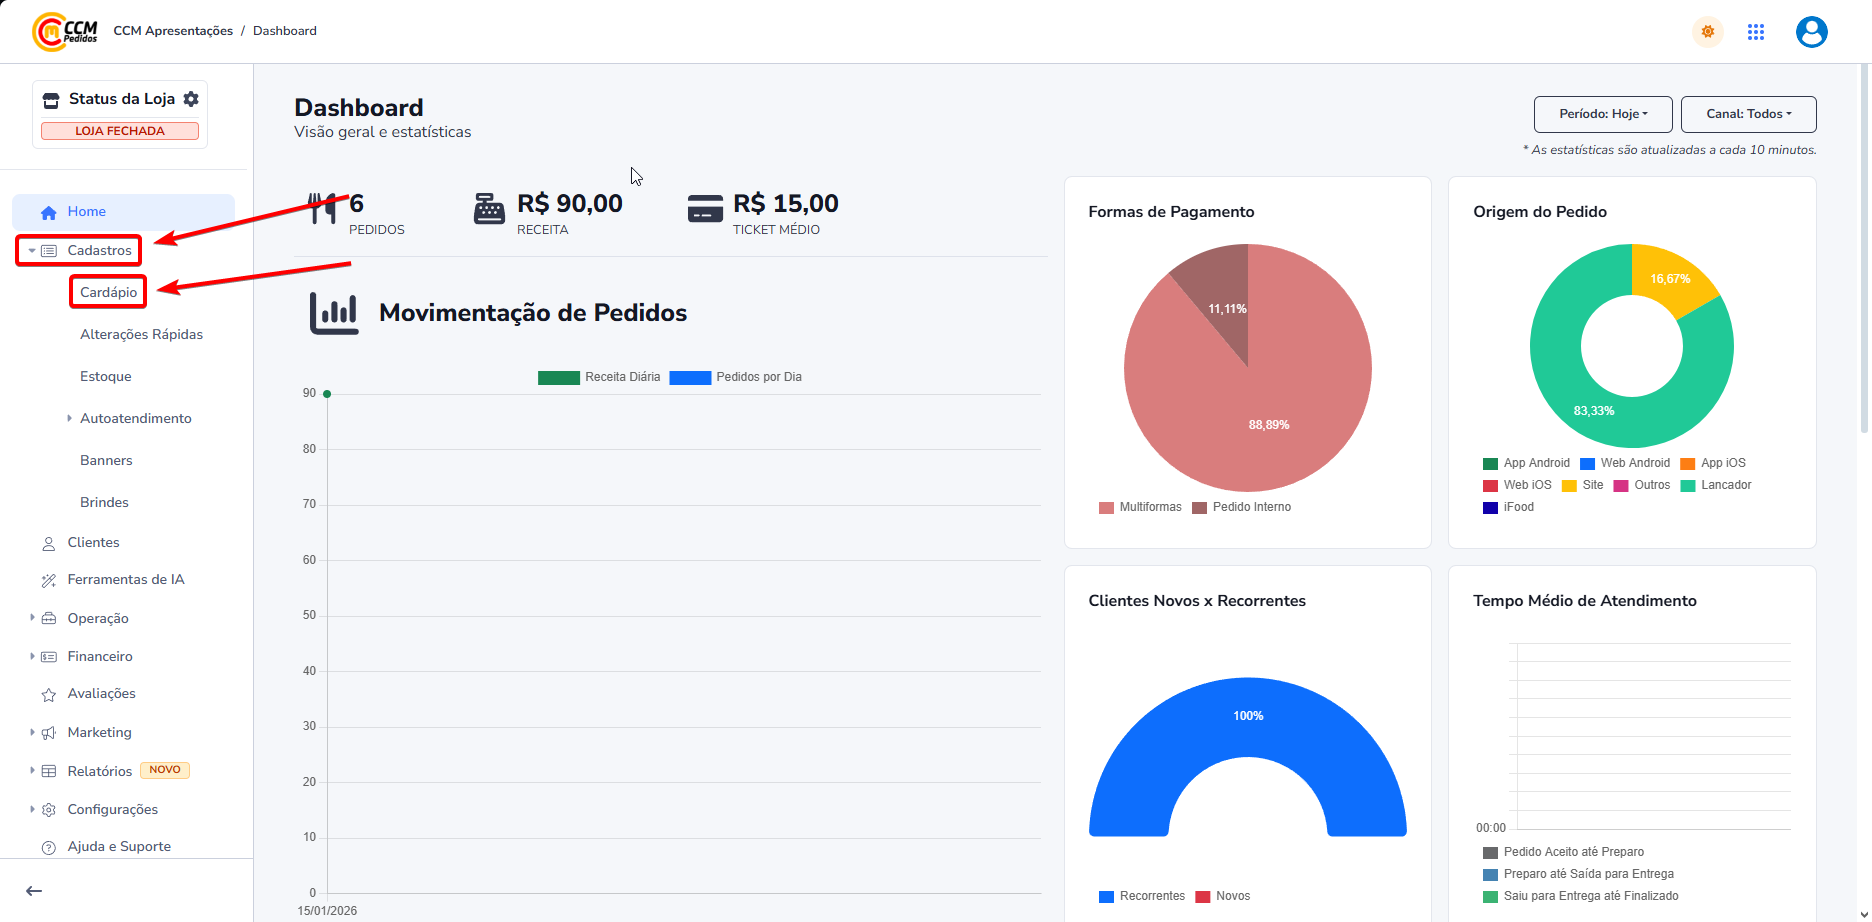Open the apps grid menu

click(x=1756, y=32)
